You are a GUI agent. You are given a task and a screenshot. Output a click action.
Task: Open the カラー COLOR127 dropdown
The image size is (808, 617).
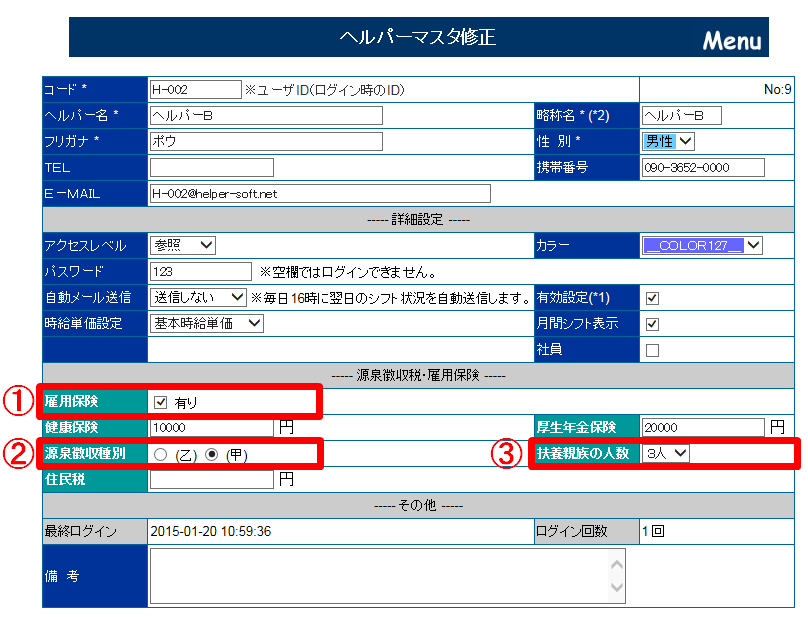(x=702, y=245)
